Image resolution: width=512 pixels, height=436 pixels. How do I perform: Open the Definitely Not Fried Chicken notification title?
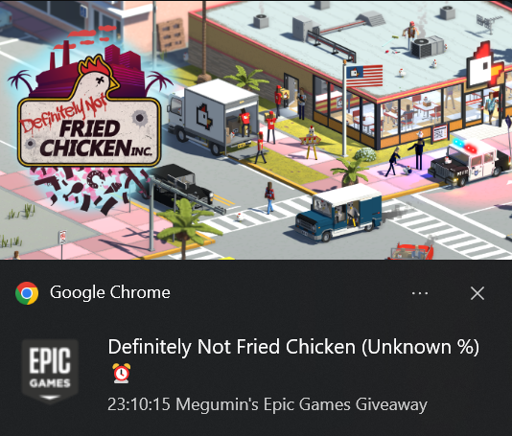click(x=293, y=347)
